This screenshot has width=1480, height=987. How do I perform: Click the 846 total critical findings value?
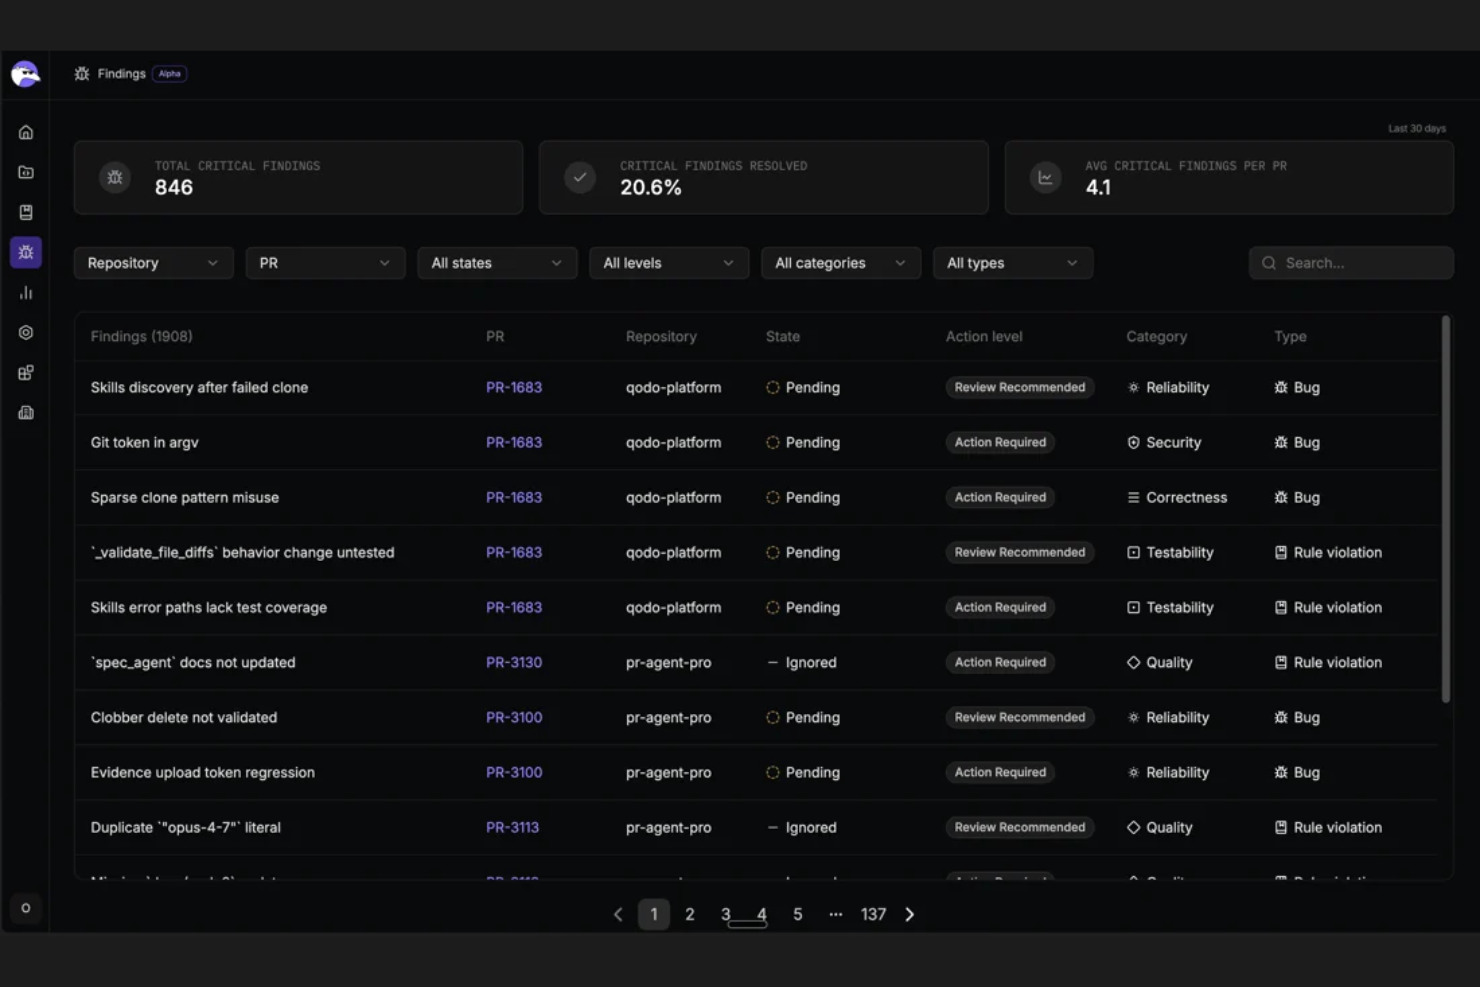(x=174, y=187)
